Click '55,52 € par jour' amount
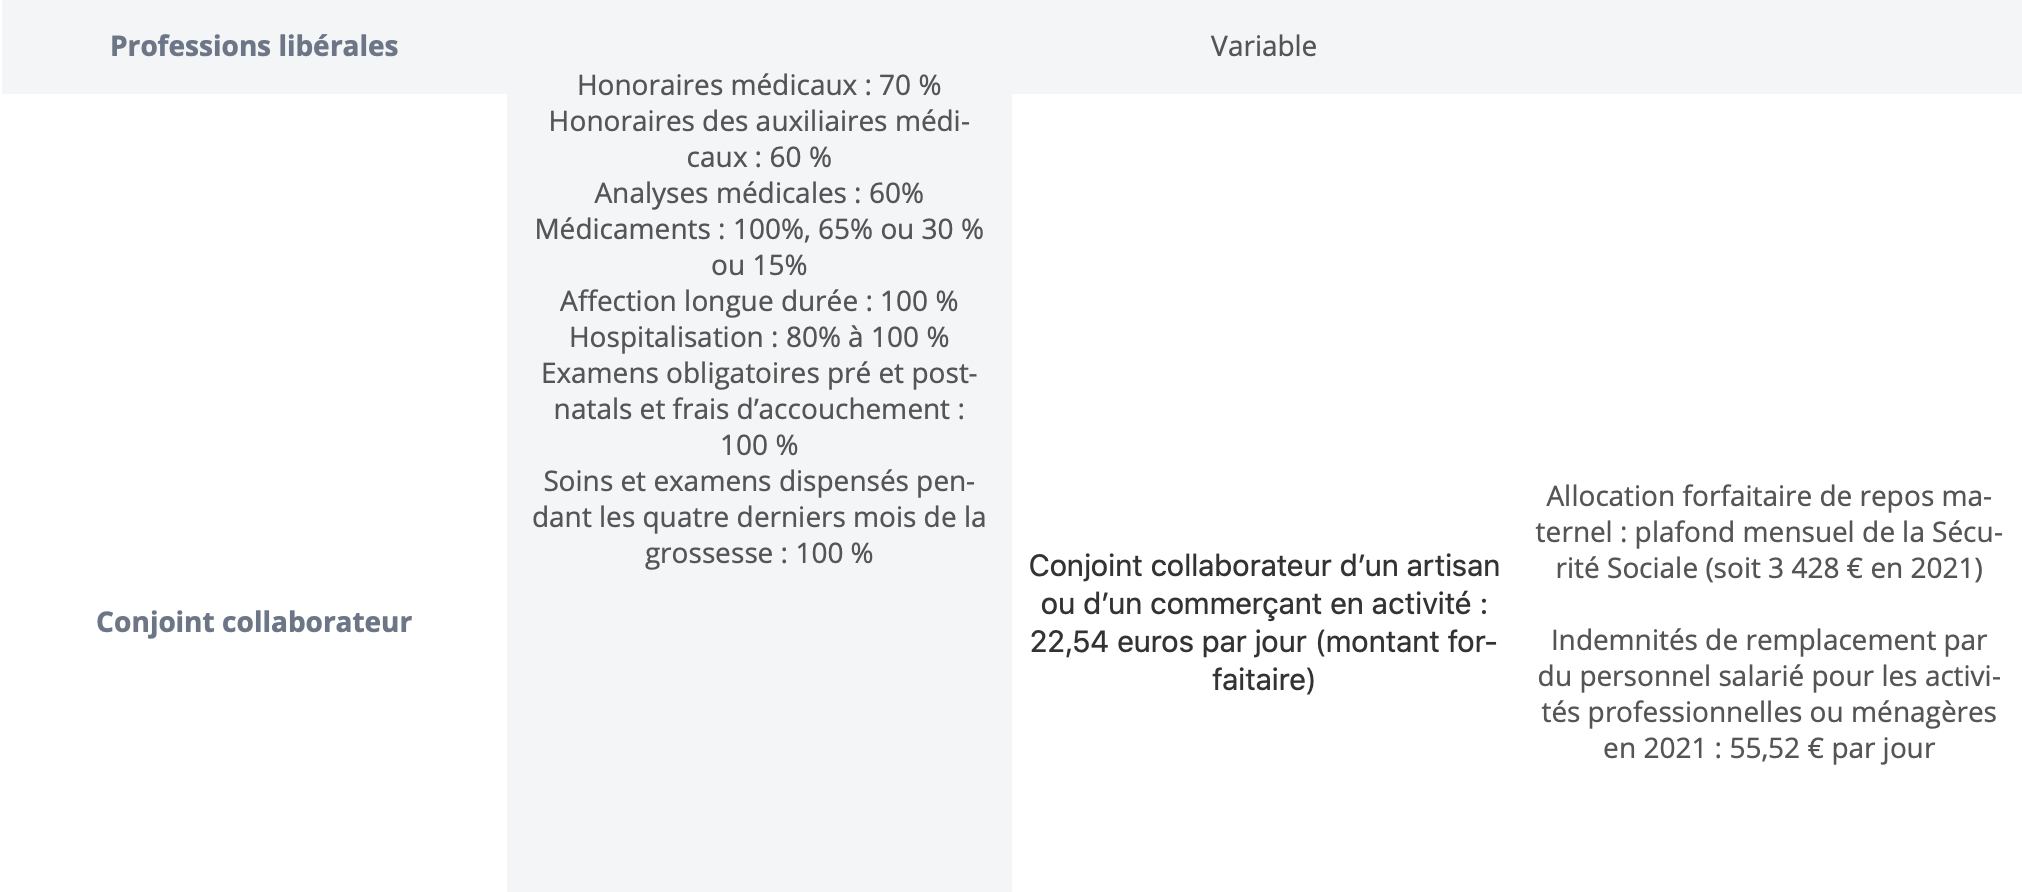Image resolution: width=2022 pixels, height=892 pixels. [1832, 748]
